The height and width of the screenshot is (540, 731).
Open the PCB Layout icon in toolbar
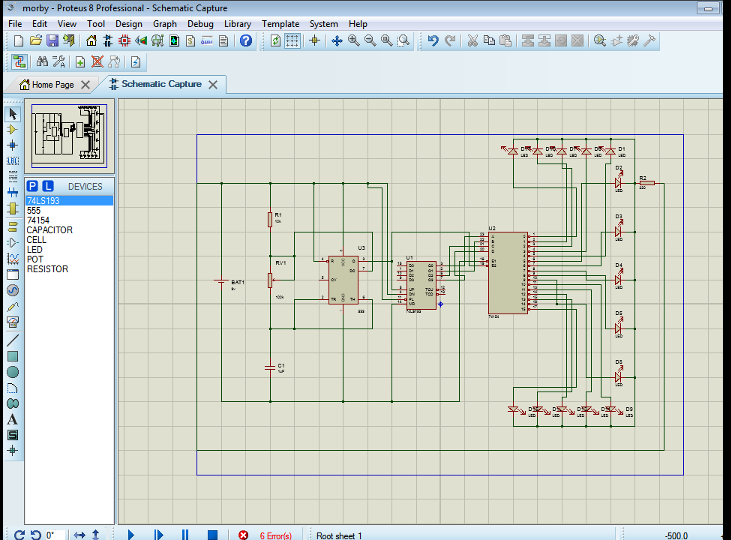point(124,41)
